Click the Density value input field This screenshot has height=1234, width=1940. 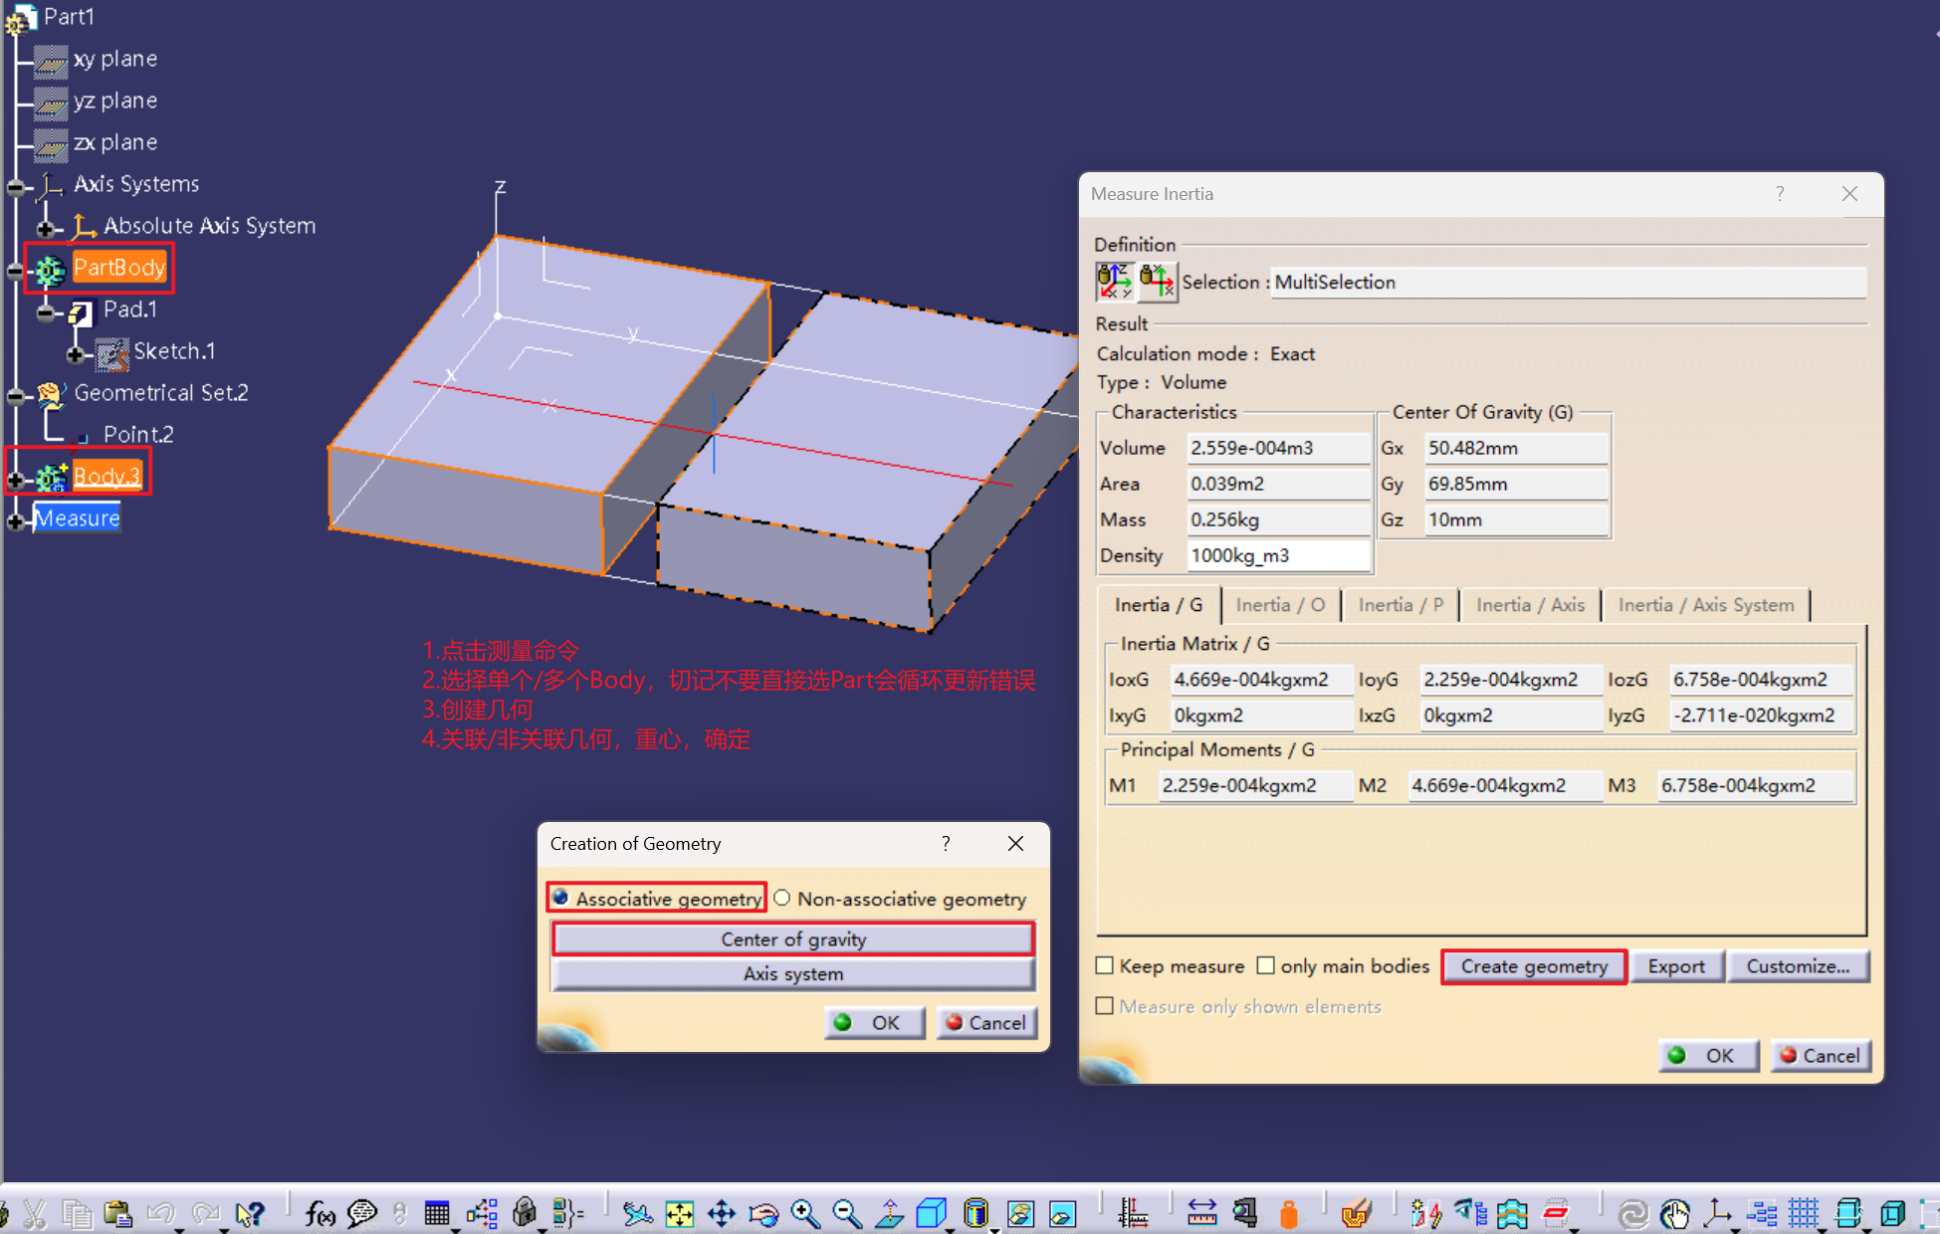tap(1276, 555)
